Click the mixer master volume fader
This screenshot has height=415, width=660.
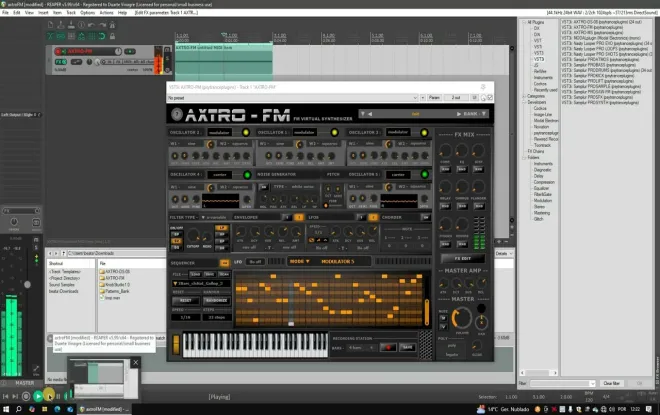point(27,285)
